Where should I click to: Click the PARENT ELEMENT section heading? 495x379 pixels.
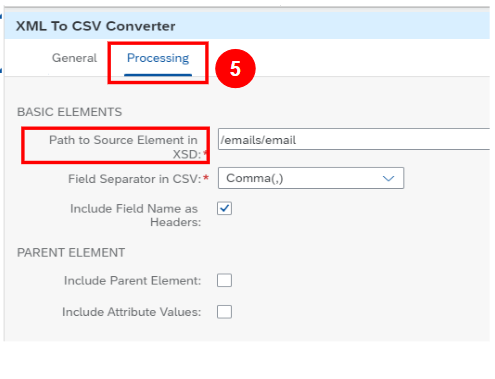pyautogui.click(x=71, y=253)
